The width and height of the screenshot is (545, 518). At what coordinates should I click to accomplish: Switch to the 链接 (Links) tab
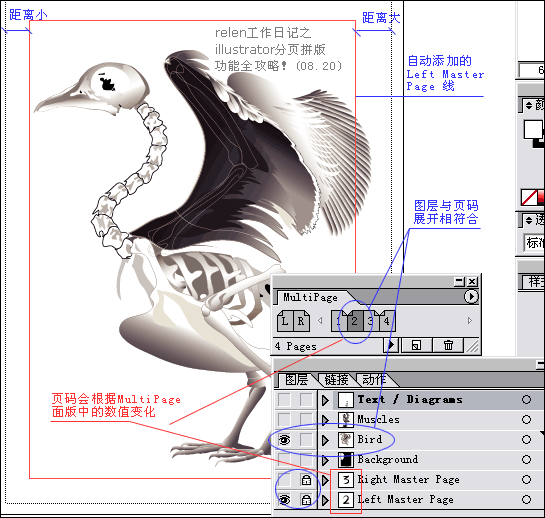pyautogui.click(x=336, y=380)
